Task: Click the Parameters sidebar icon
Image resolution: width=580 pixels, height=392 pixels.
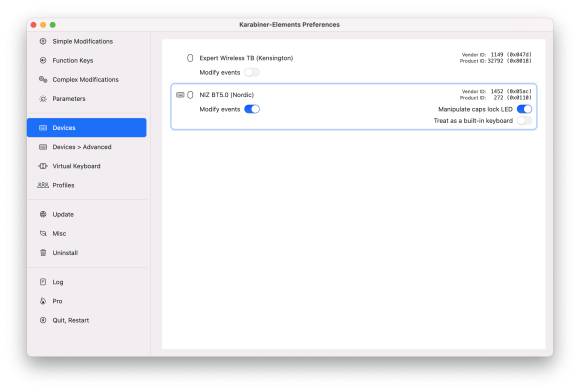Action: 43,99
